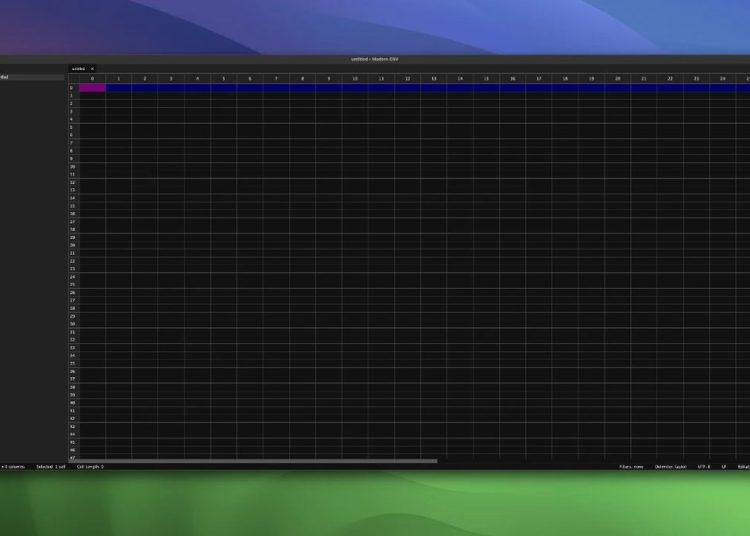Click row header 40
750x536 pixels.
72,402
